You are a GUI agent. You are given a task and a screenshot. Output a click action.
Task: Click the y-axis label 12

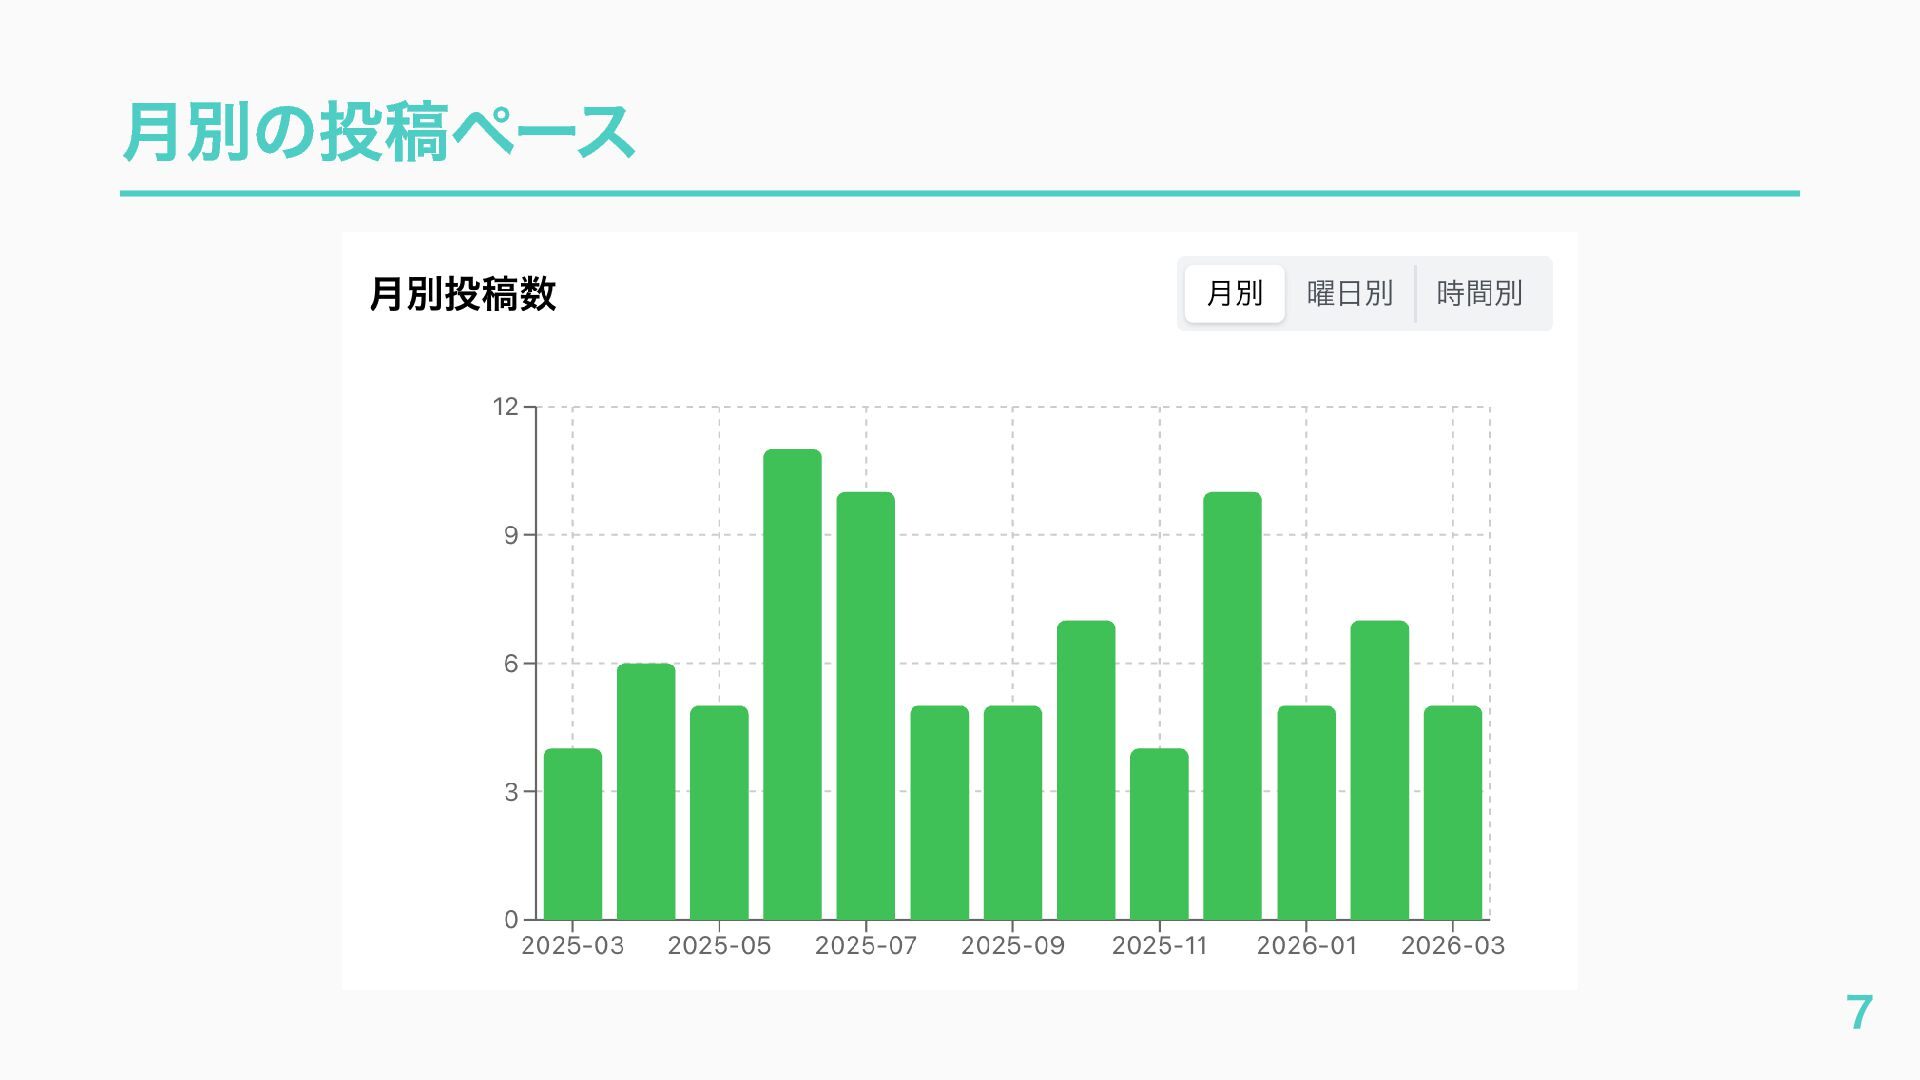(x=505, y=407)
